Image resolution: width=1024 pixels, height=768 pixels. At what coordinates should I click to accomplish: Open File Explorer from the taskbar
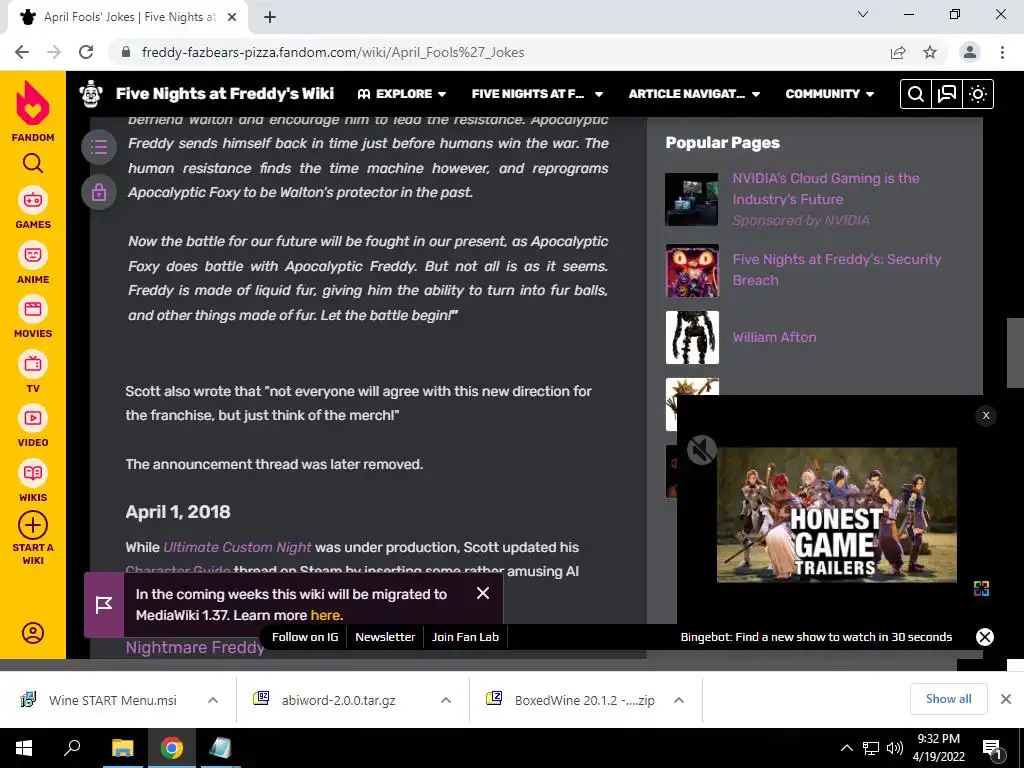tap(122, 748)
